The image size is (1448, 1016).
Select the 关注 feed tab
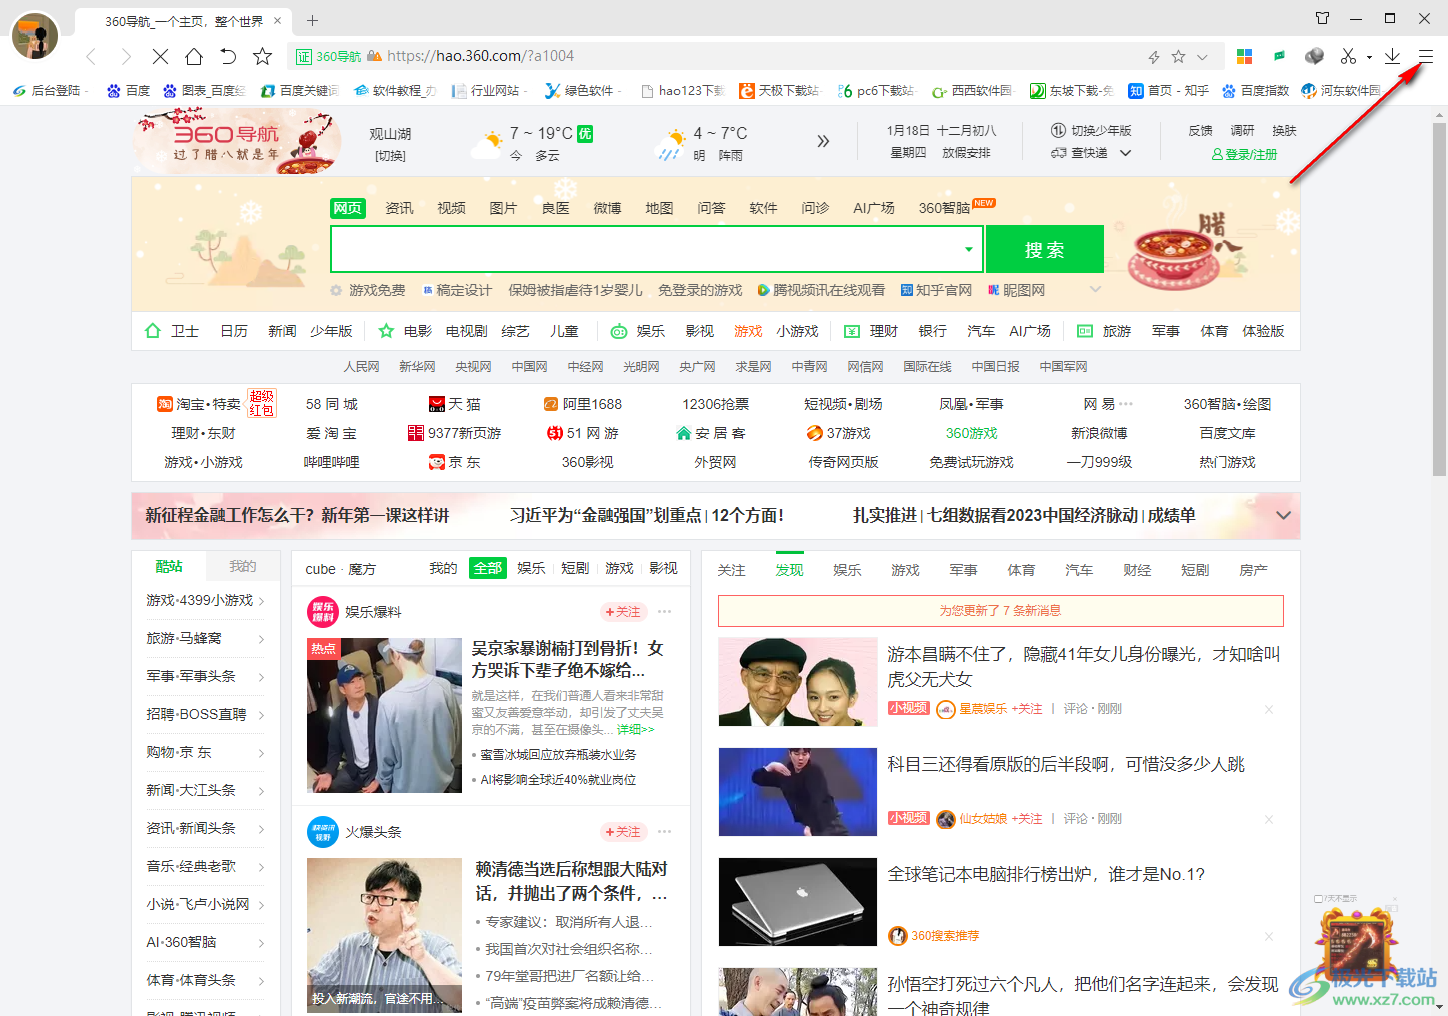pyautogui.click(x=732, y=570)
